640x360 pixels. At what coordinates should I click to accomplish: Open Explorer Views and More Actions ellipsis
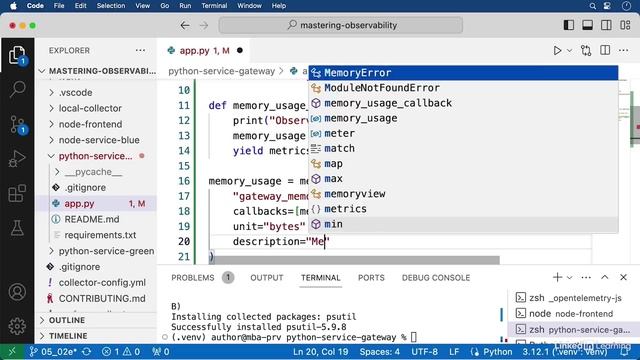coord(140,51)
